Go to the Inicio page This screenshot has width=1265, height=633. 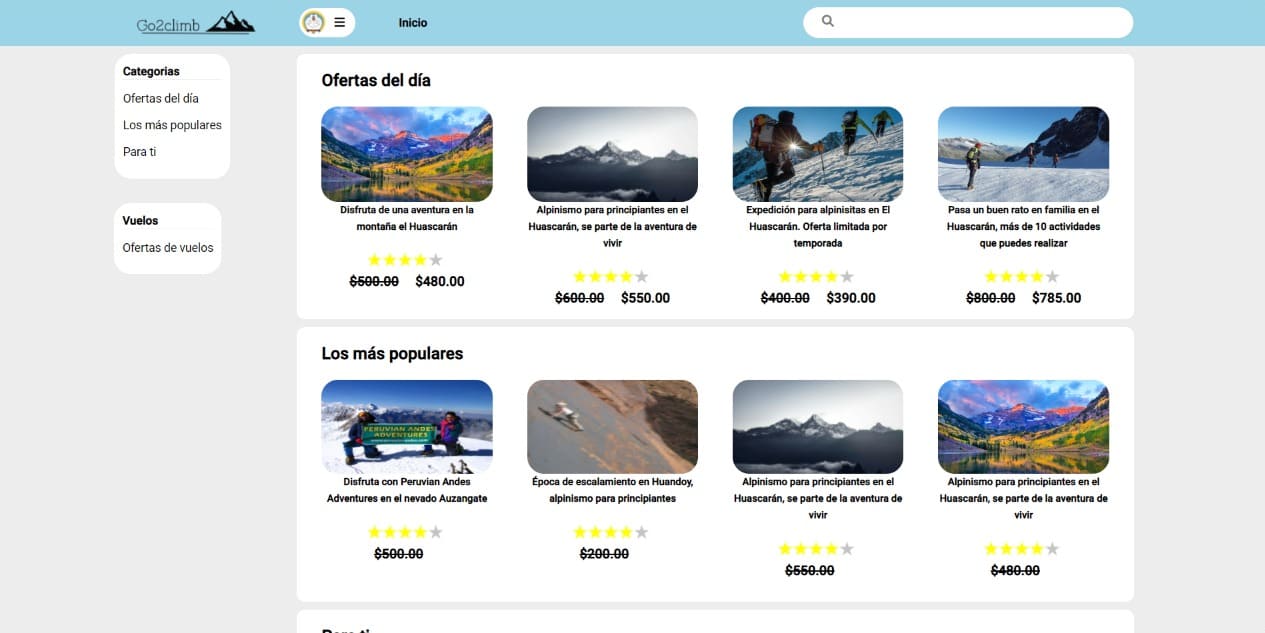point(412,22)
